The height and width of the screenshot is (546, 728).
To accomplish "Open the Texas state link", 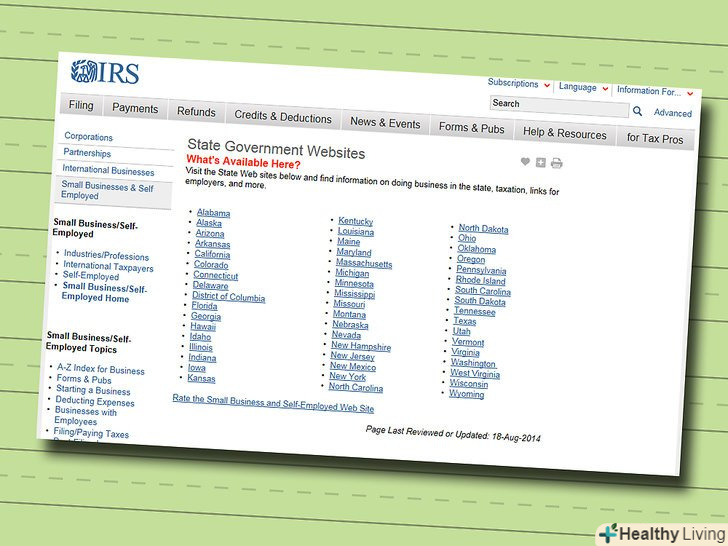I will 464,321.
